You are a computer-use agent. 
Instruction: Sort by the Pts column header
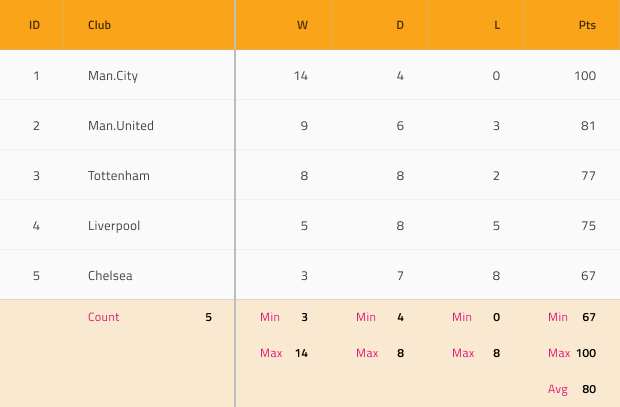point(572,25)
